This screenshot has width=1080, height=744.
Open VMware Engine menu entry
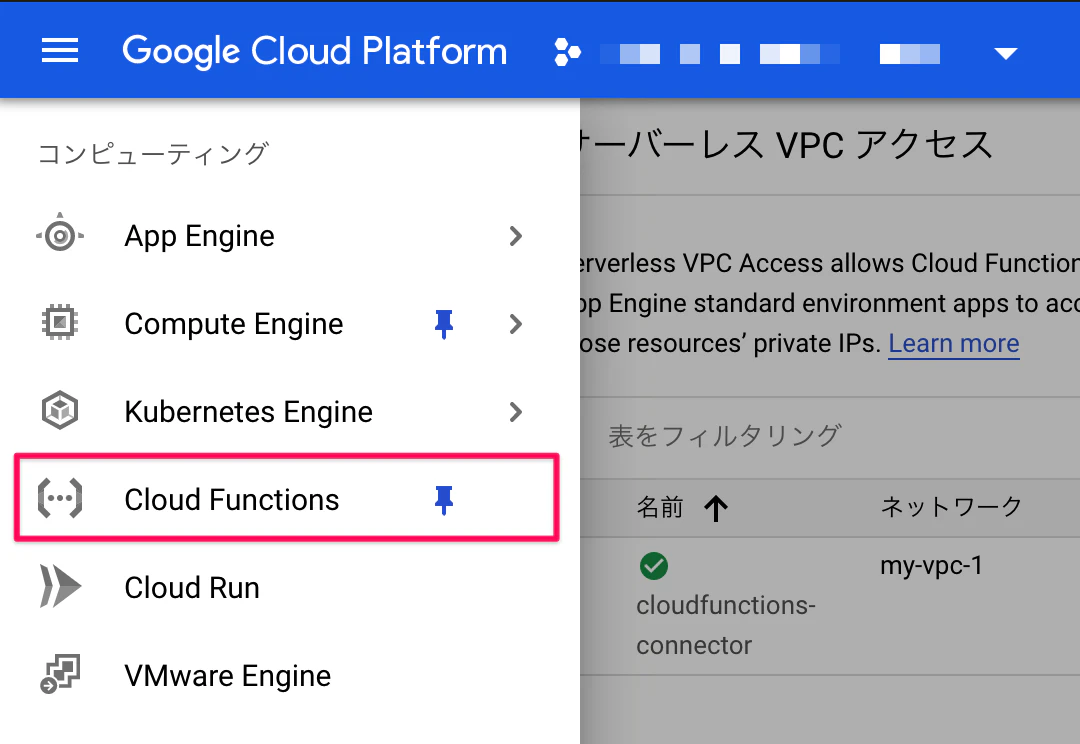pos(228,676)
